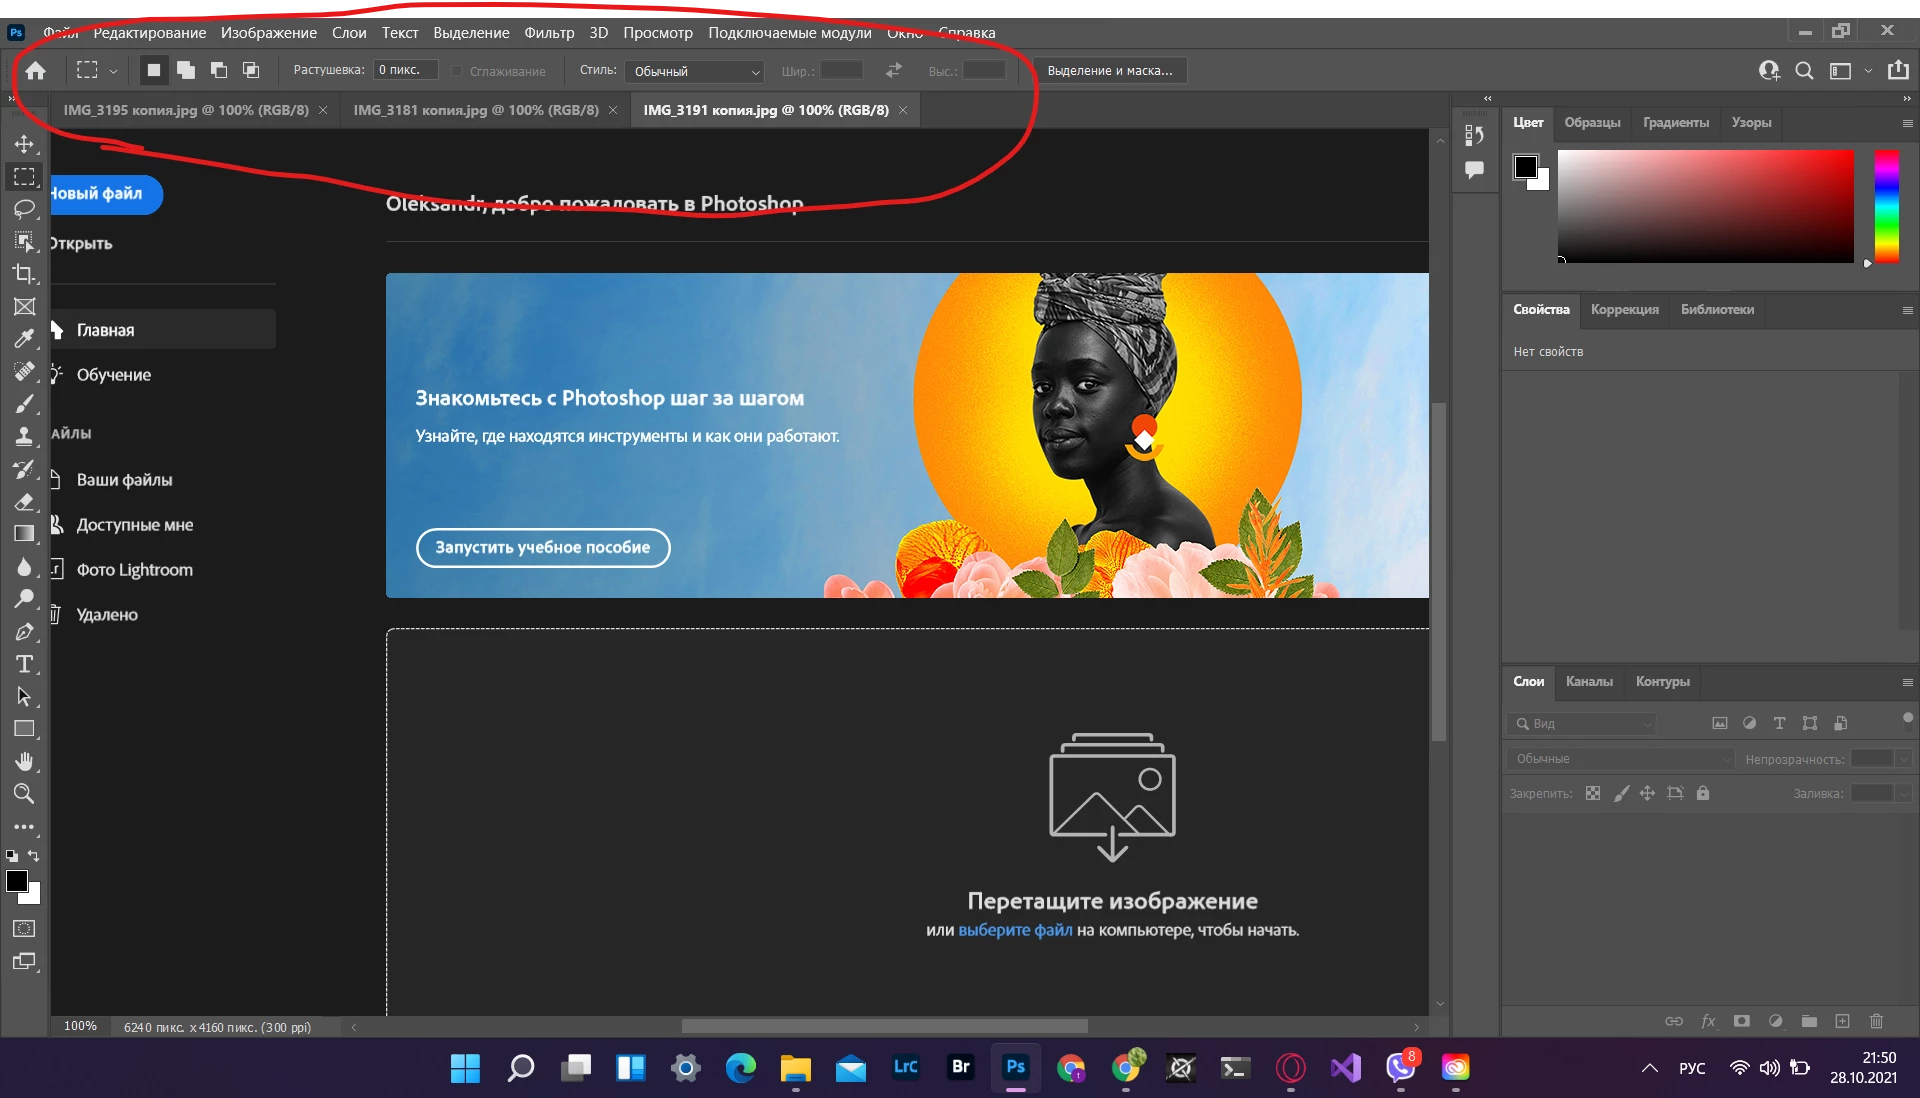Select the Hand tool
1920x1098 pixels.
pyautogui.click(x=24, y=762)
